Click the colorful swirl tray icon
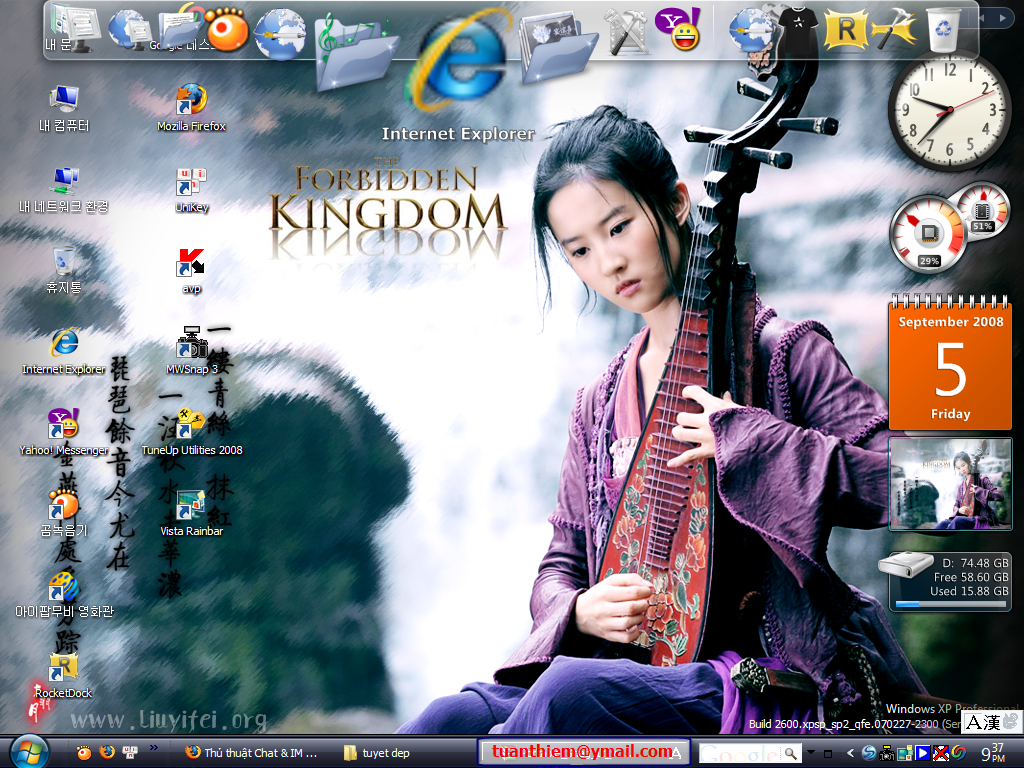Screen dimensions: 1024x768 [x=958, y=753]
